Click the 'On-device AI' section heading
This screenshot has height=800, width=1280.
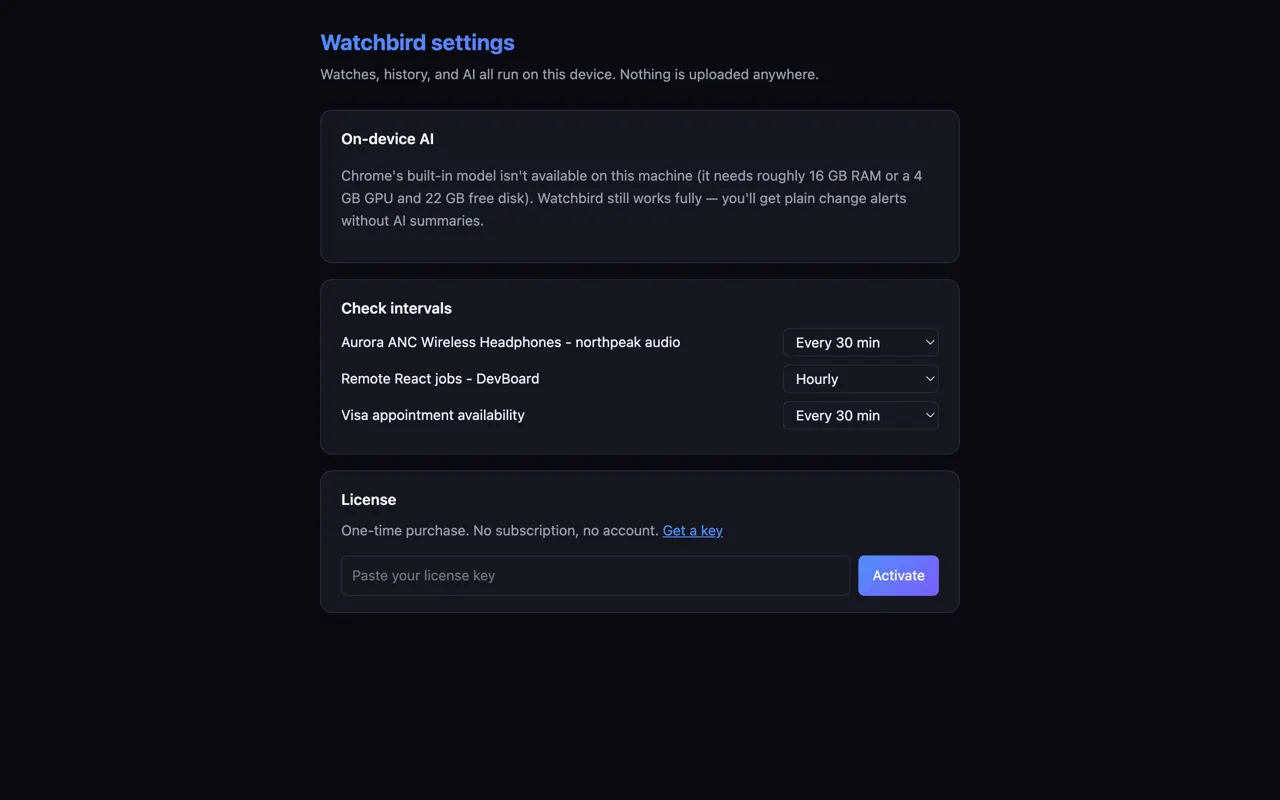click(x=387, y=139)
